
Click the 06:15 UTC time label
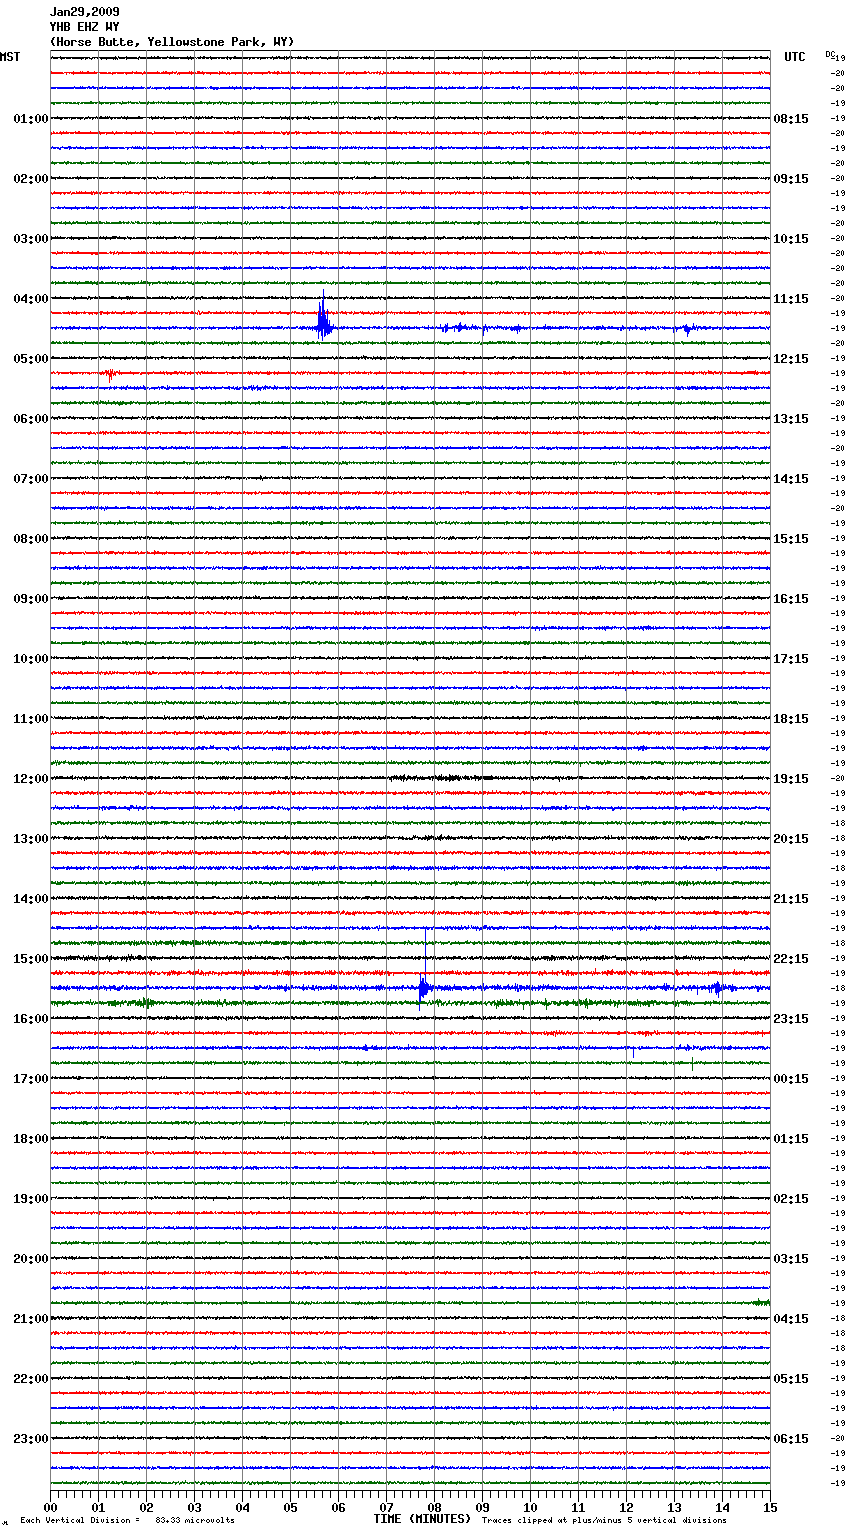(x=791, y=1439)
